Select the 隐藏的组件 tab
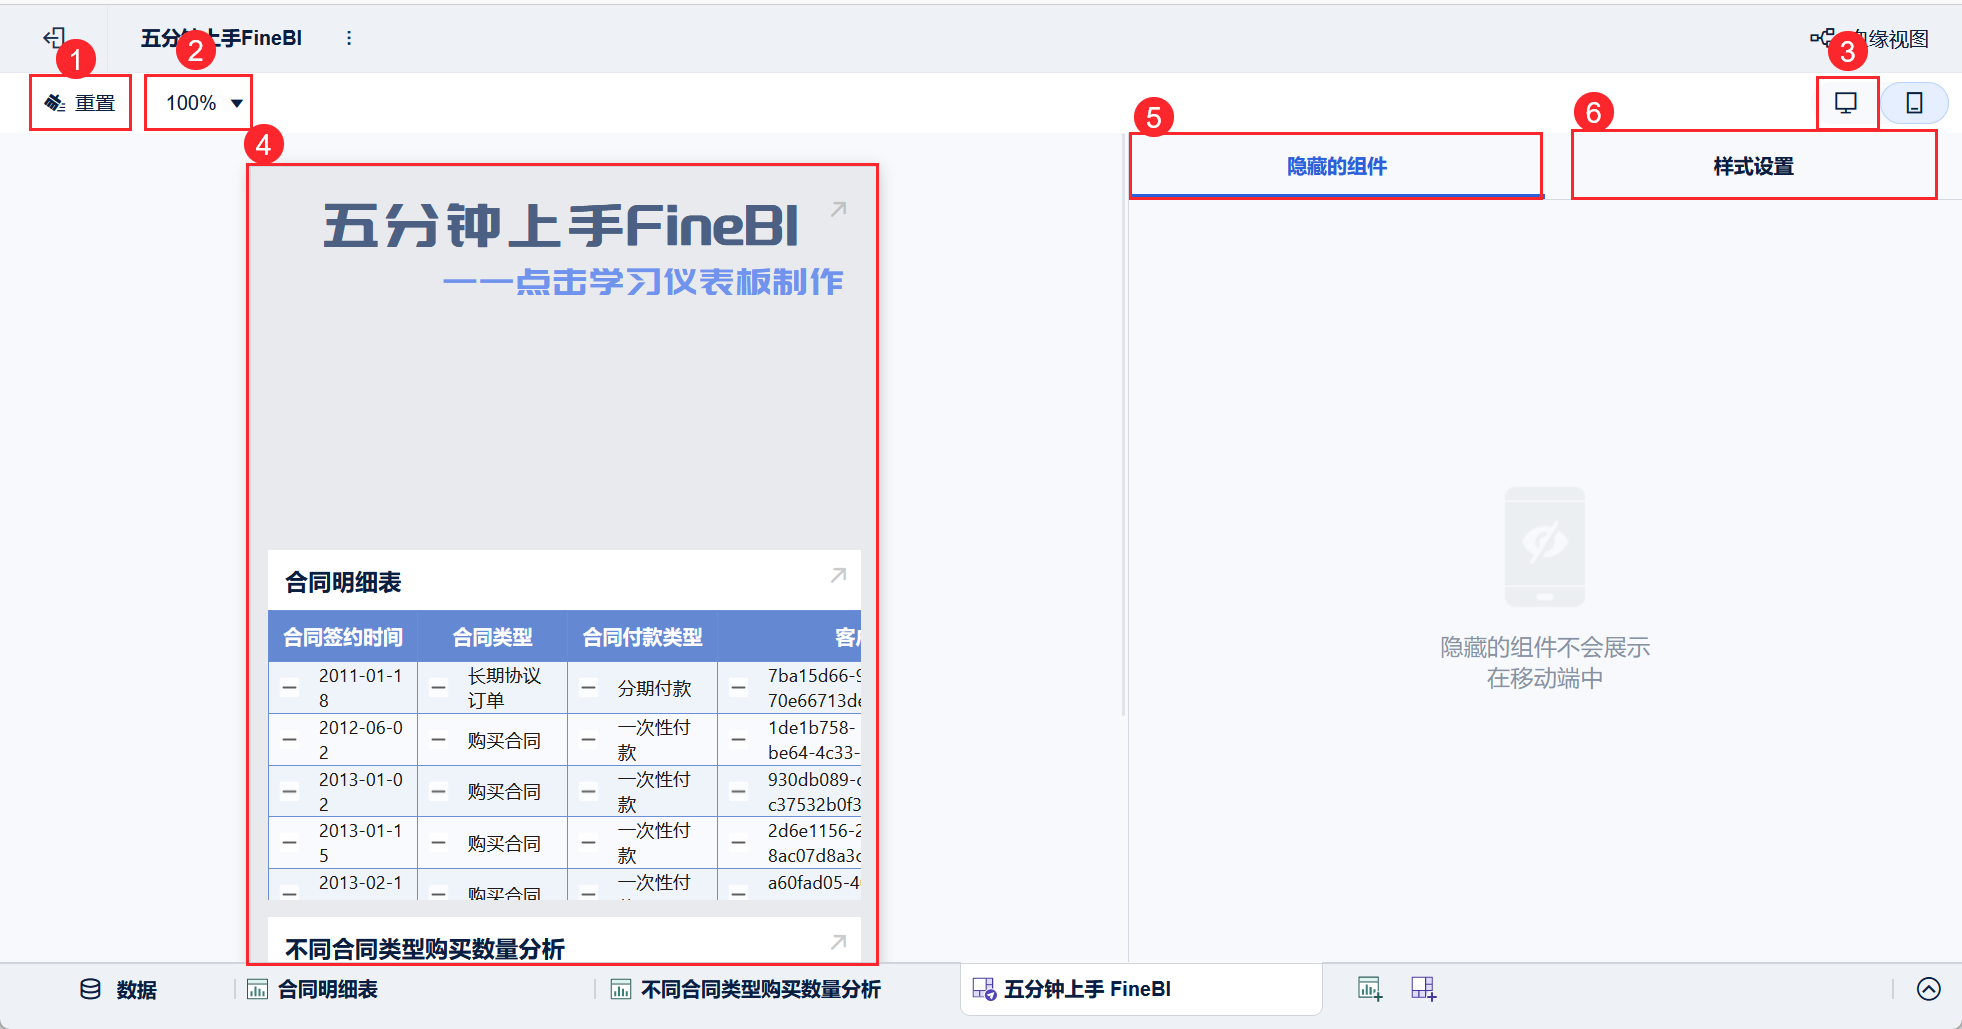This screenshot has width=1962, height=1029. pyautogui.click(x=1336, y=166)
